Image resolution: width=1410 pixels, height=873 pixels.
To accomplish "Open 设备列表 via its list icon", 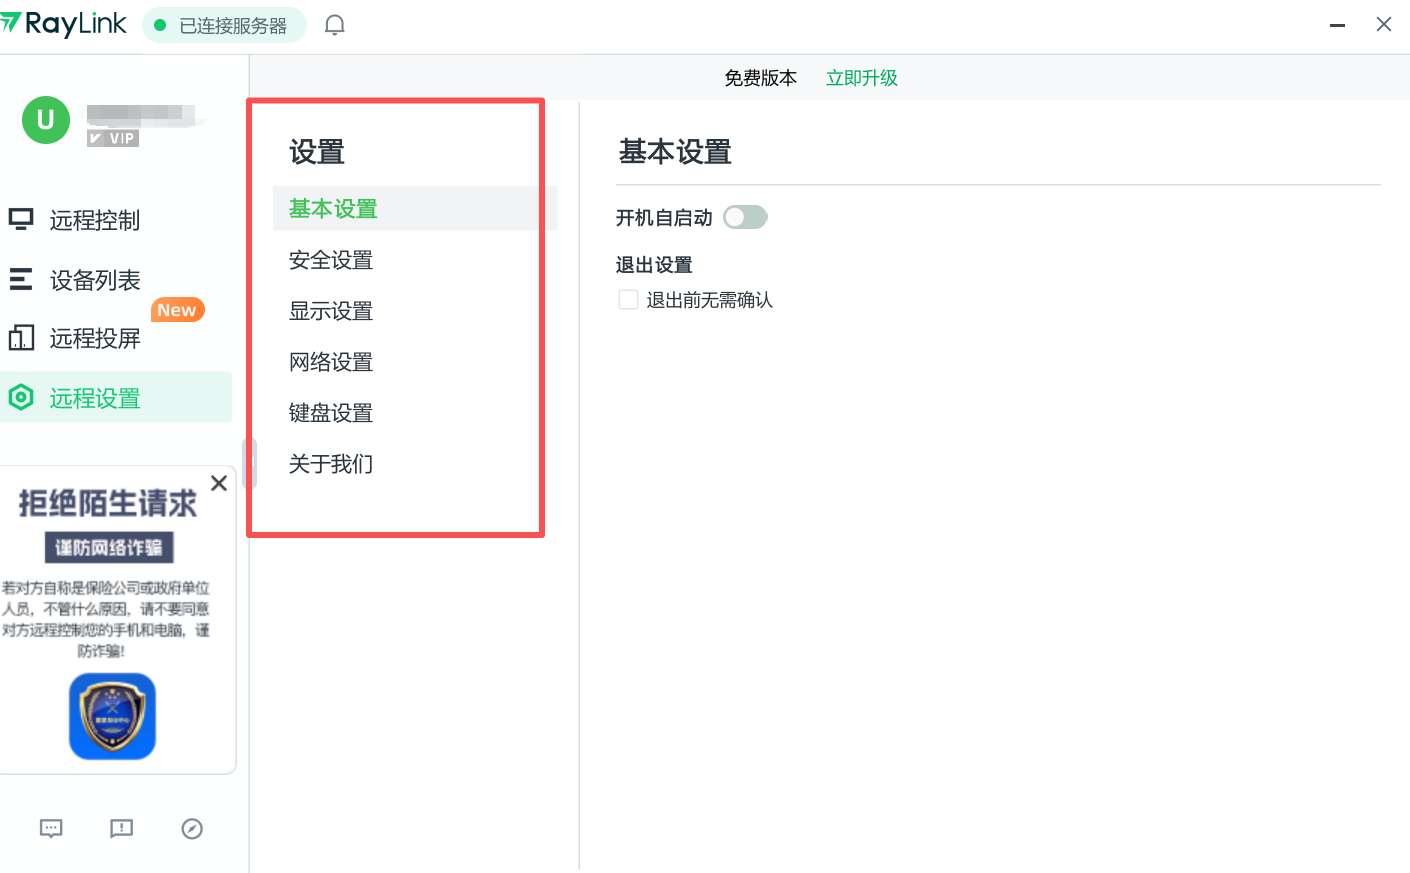I will [x=21, y=279].
